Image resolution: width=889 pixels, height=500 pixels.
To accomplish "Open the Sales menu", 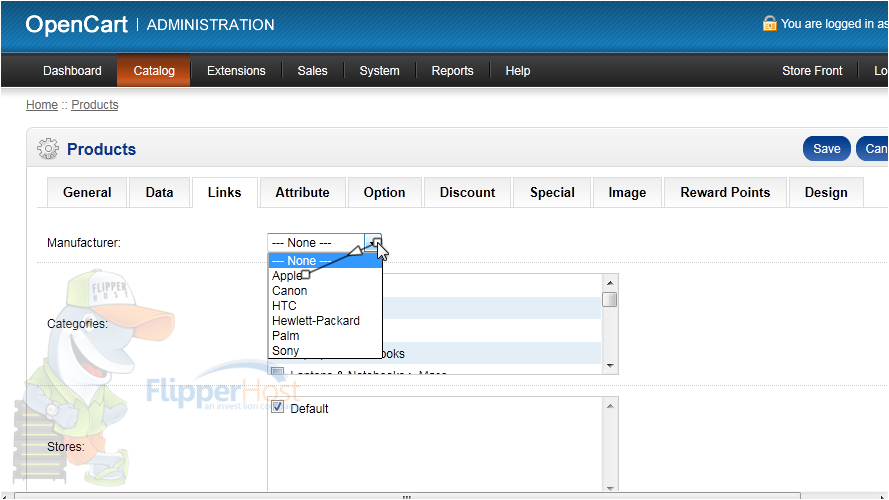I will pos(312,71).
